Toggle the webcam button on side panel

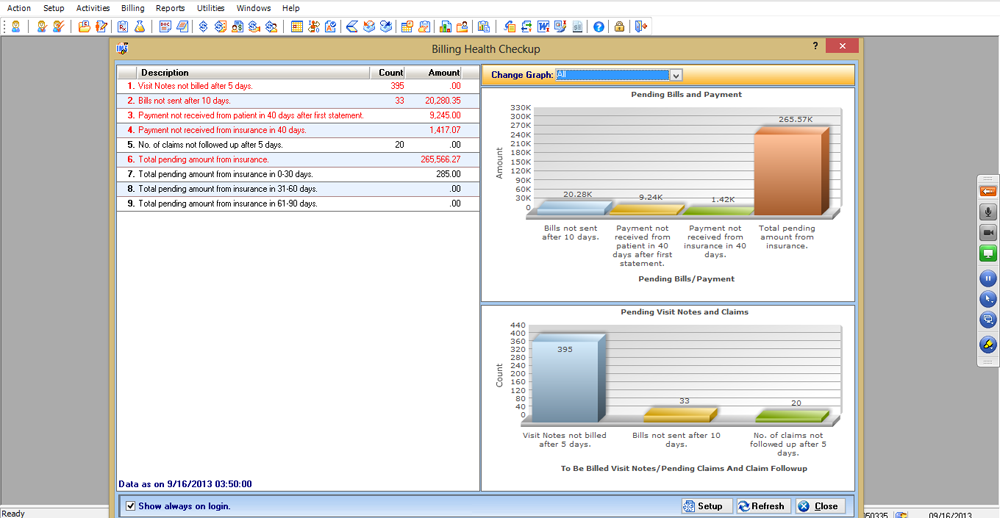(987, 233)
